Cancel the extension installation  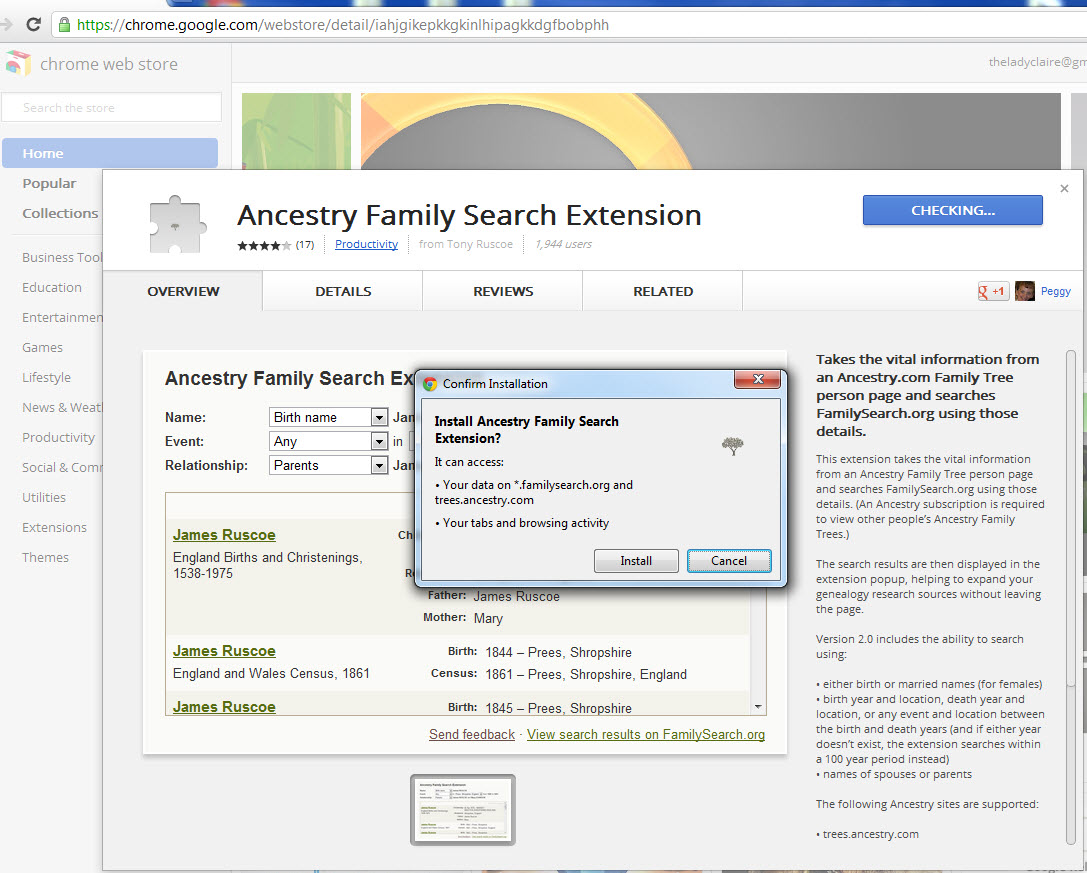[729, 560]
